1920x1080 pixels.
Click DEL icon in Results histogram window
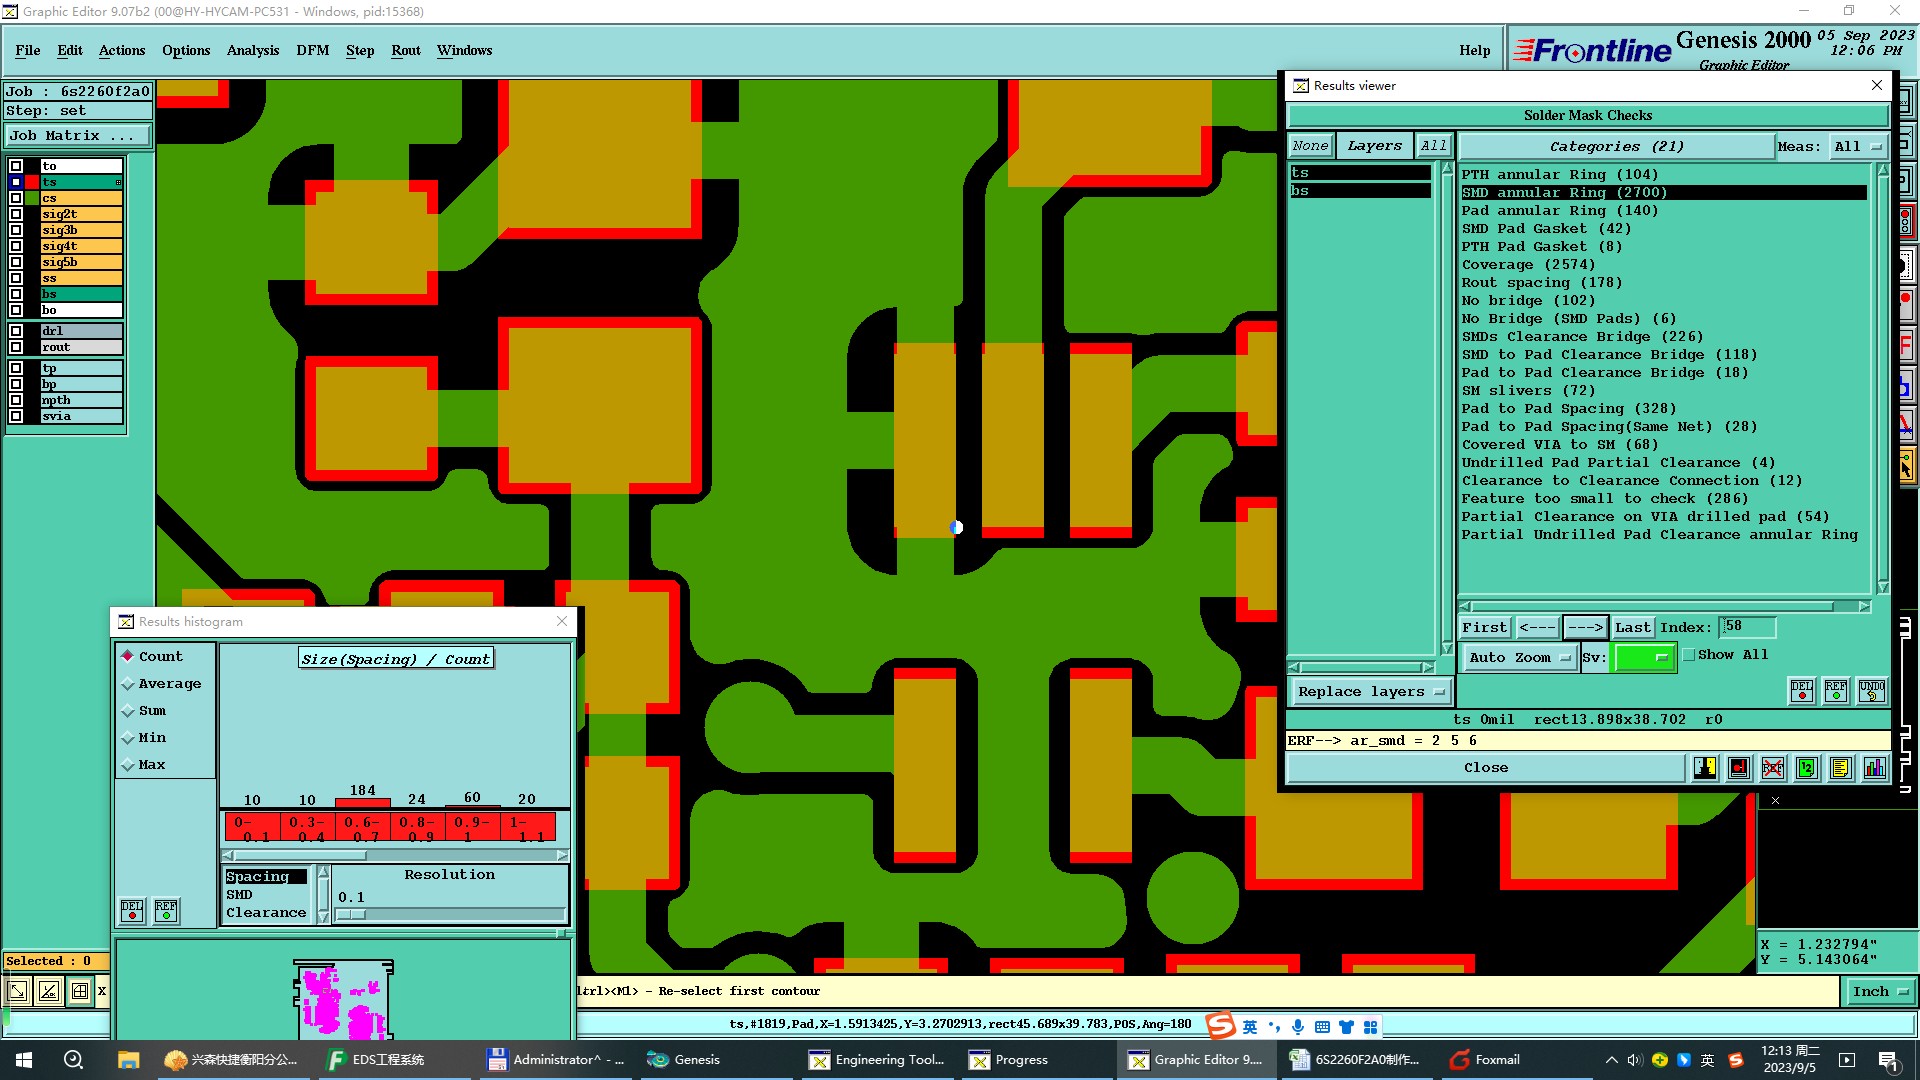click(x=132, y=910)
